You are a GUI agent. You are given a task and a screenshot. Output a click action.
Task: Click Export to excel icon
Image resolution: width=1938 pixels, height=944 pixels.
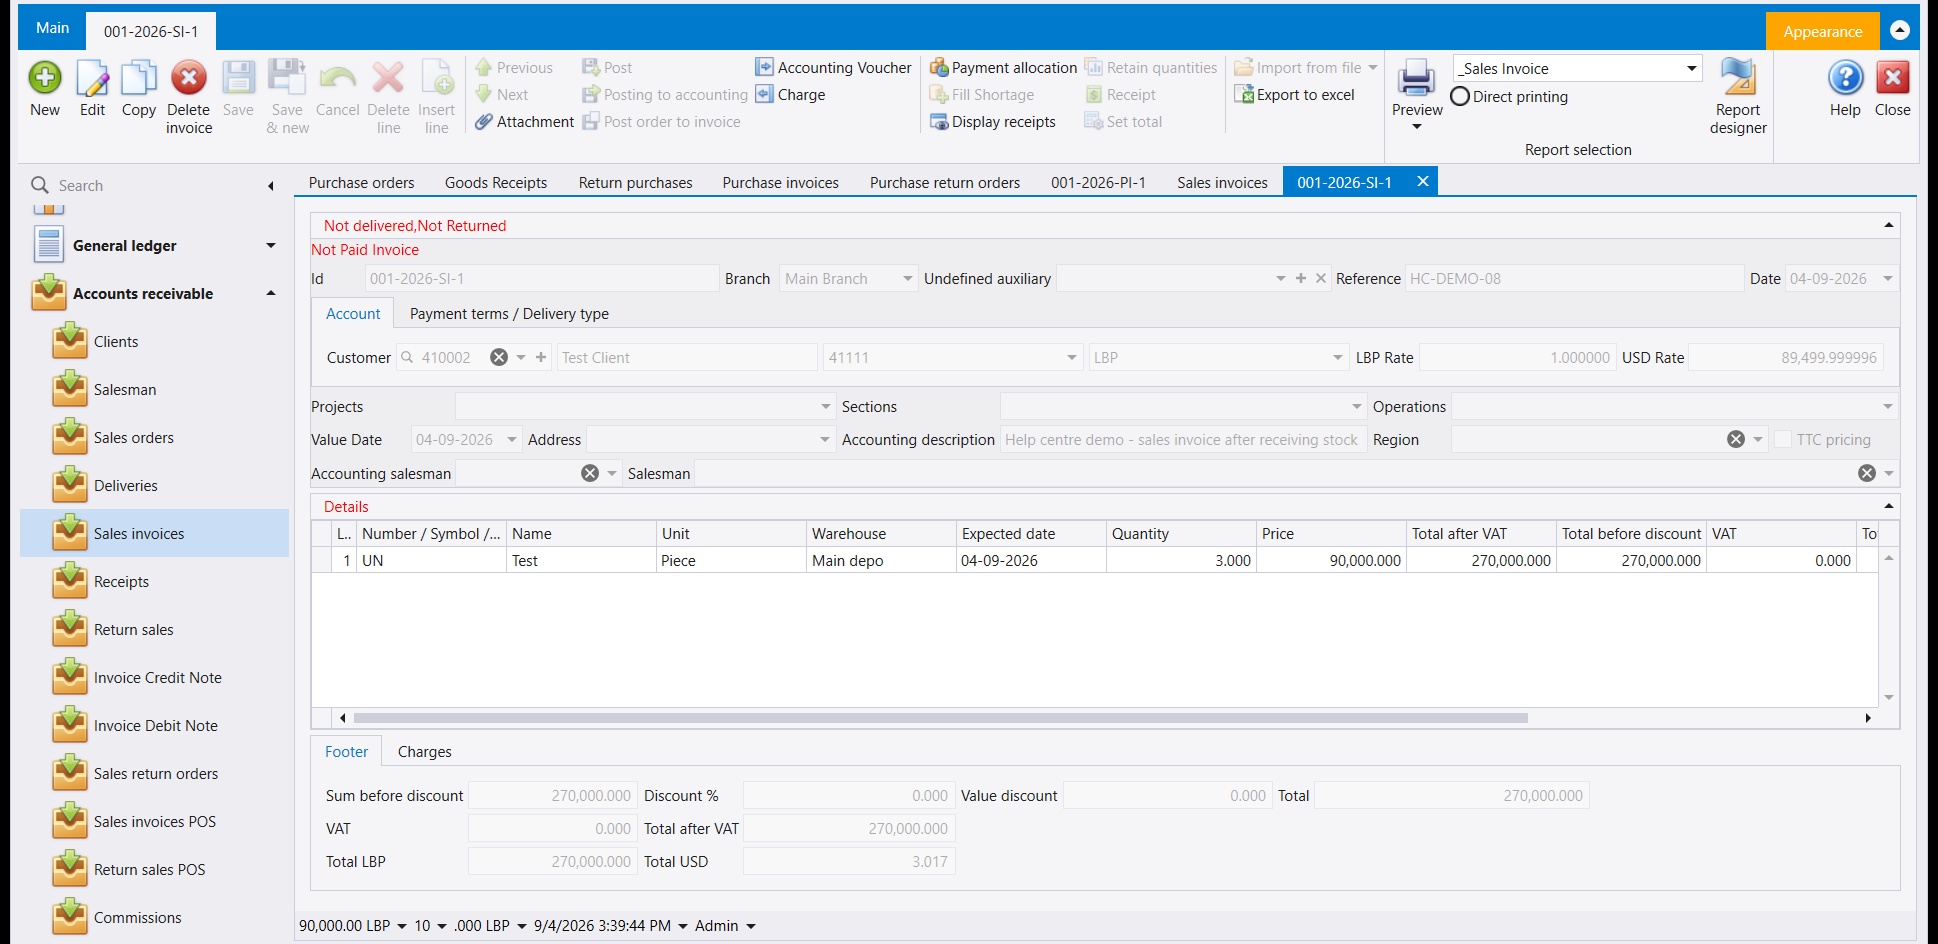pos(1295,95)
